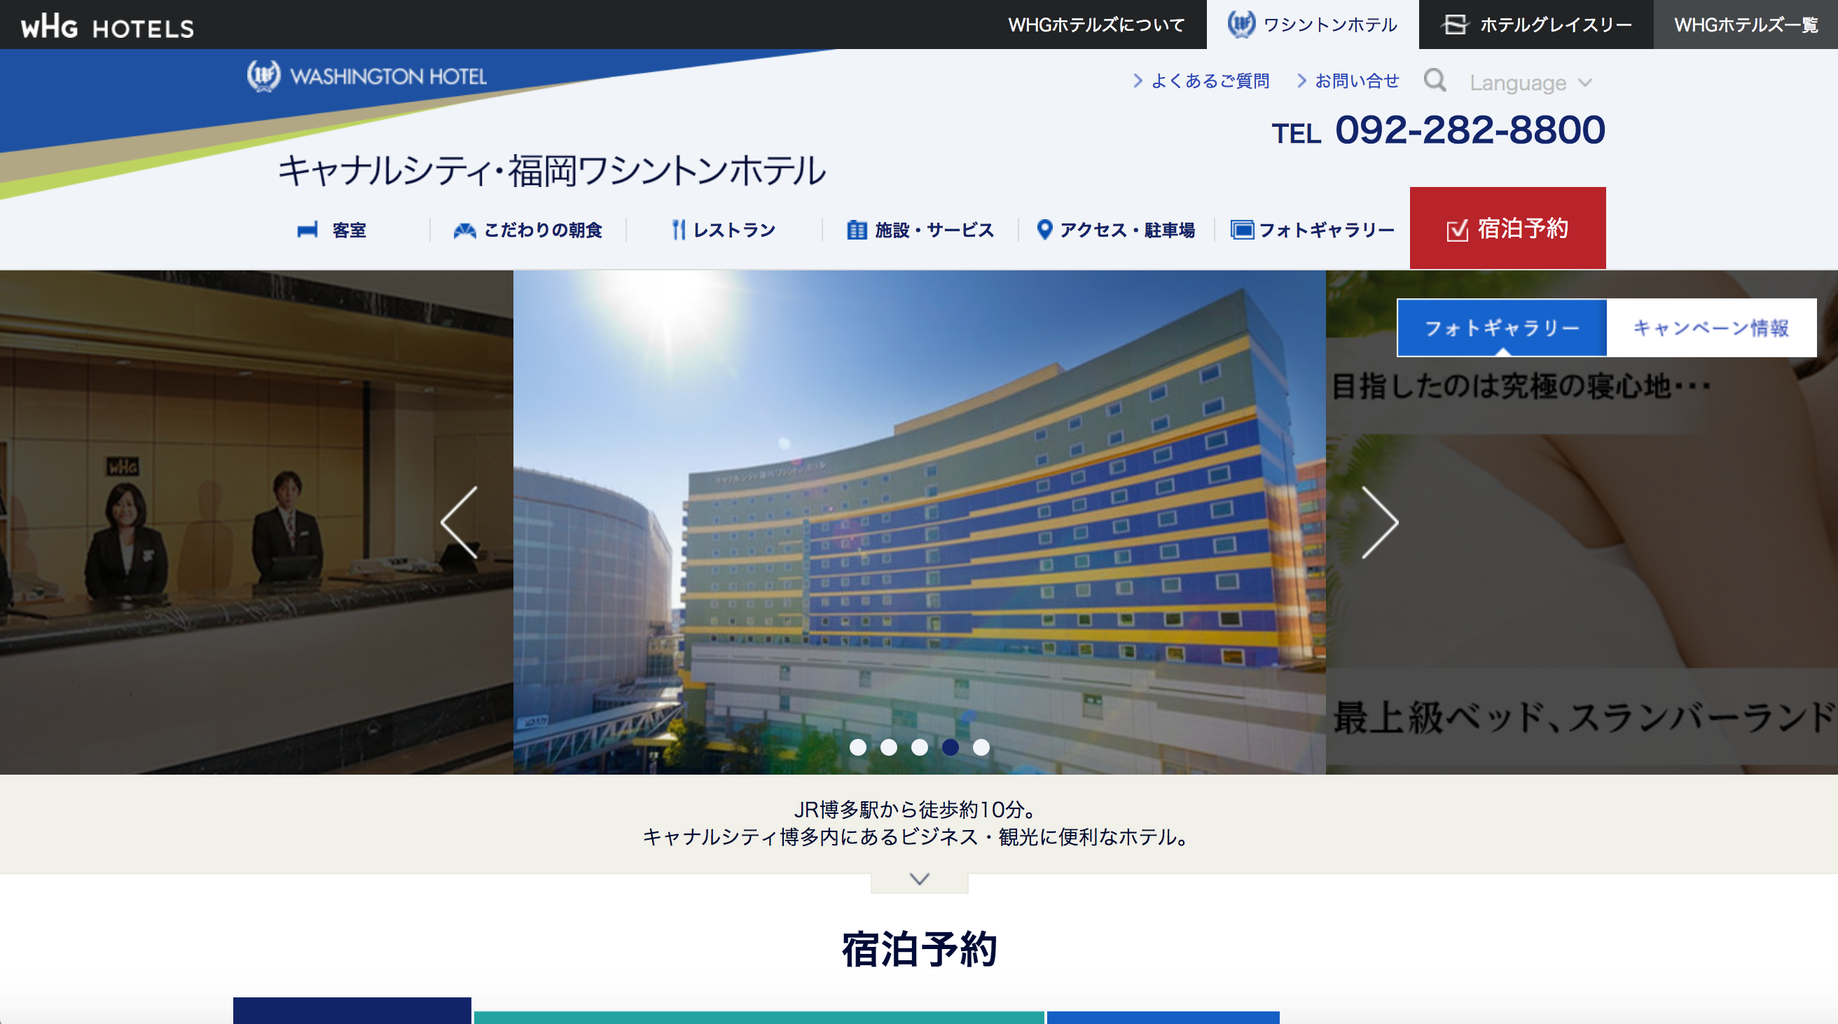Go to second carousel slide dot
The image size is (1838, 1024).
(889, 747)
